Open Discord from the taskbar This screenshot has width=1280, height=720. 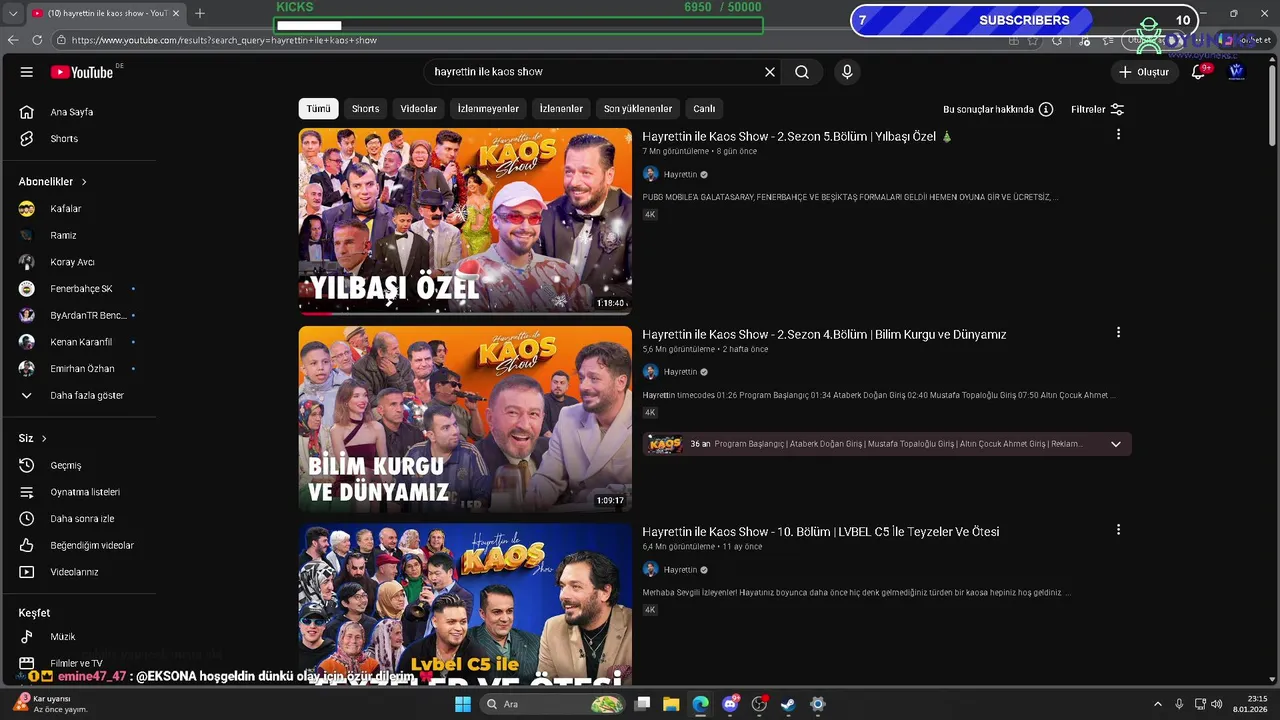pos(730,704)
